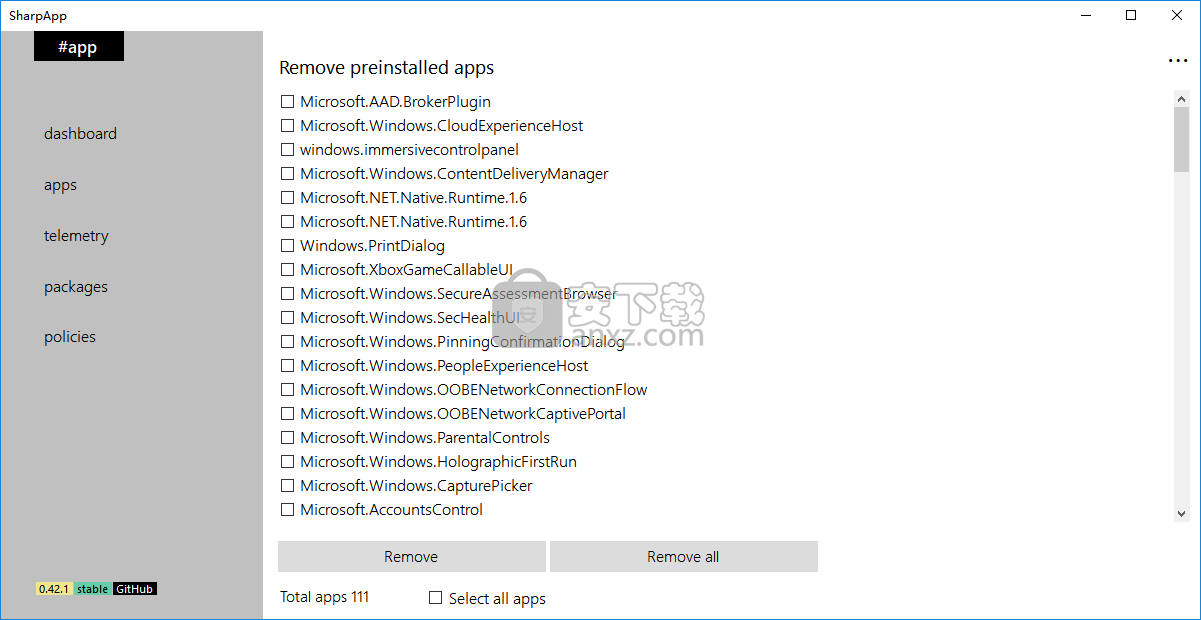The image size is (1201, 620).
Task: Click the stable channel badge
Action: coord(93,589)
